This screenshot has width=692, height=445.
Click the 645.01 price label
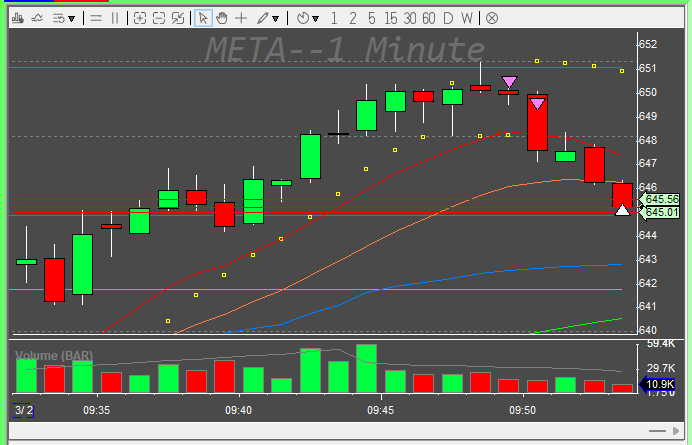click(x=661, y=212)
